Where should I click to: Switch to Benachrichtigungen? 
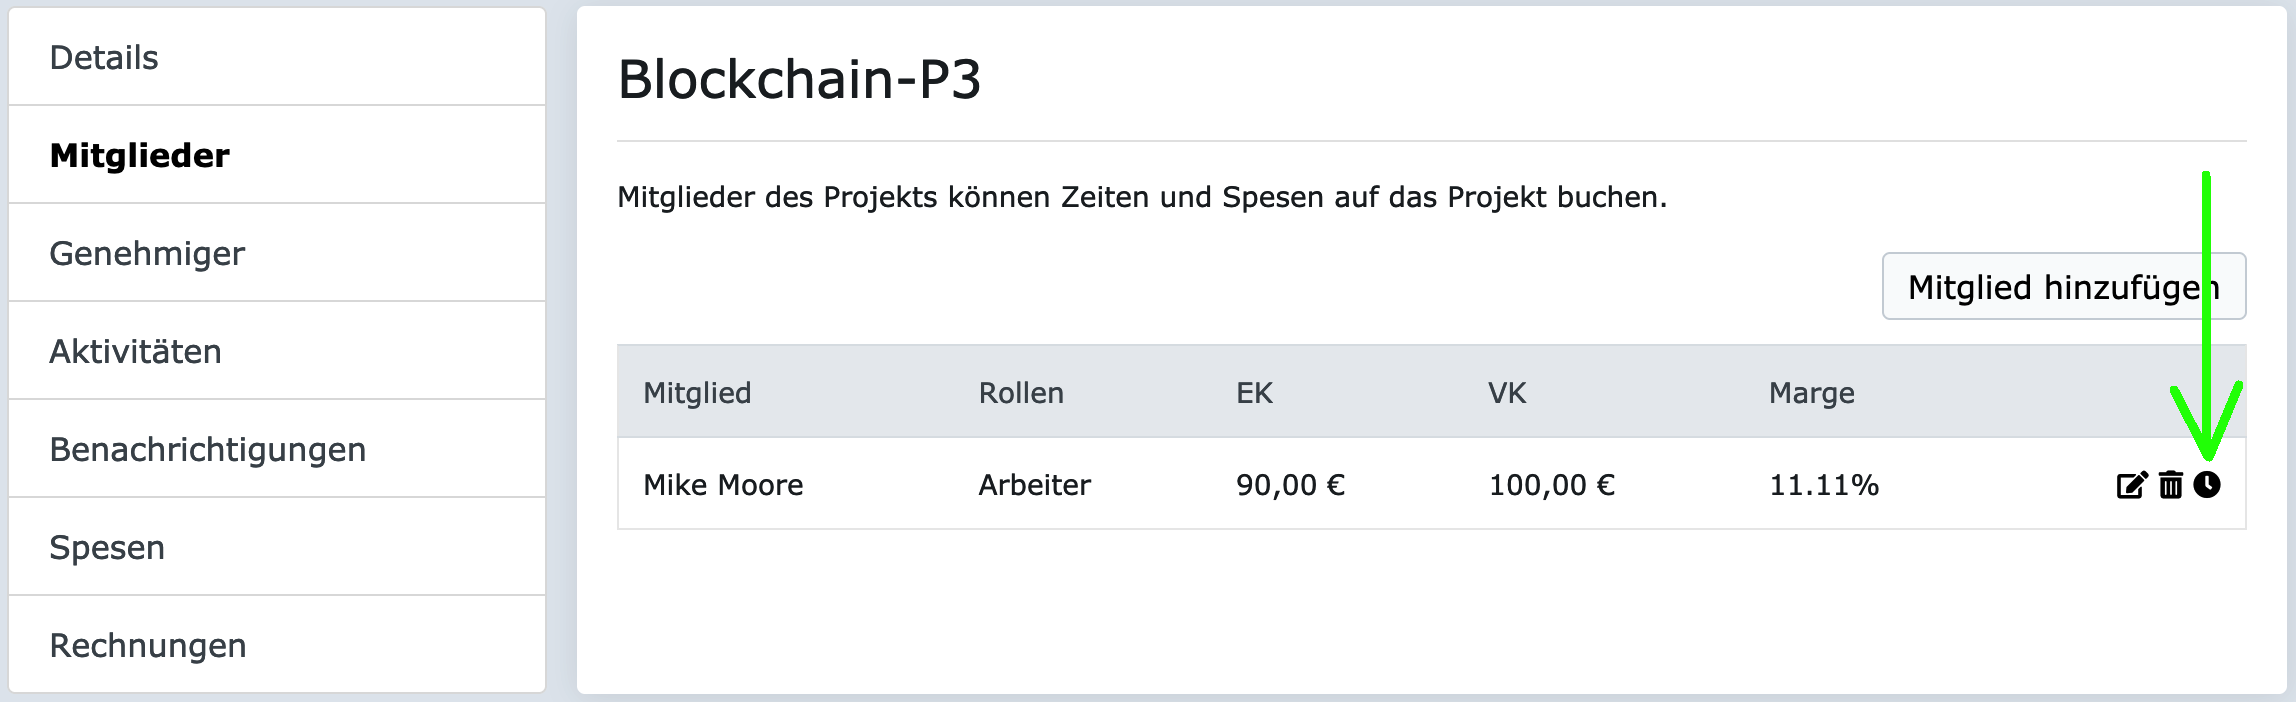208,450
